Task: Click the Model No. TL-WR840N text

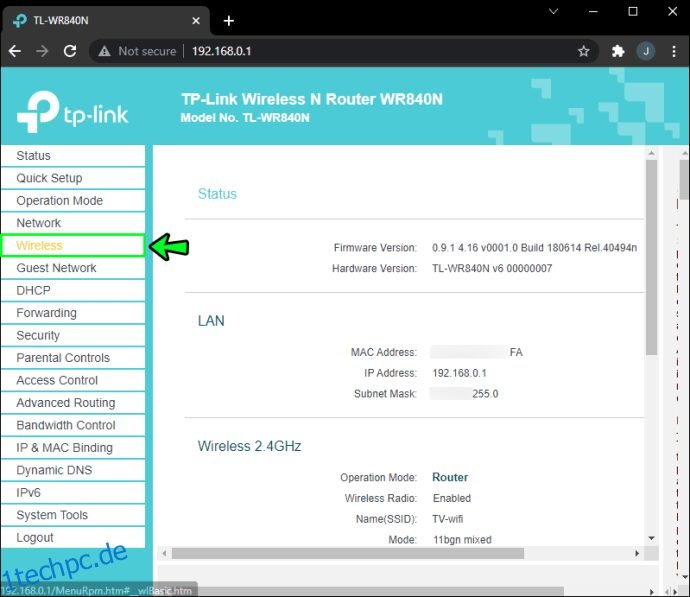Action: pos(245,118)
